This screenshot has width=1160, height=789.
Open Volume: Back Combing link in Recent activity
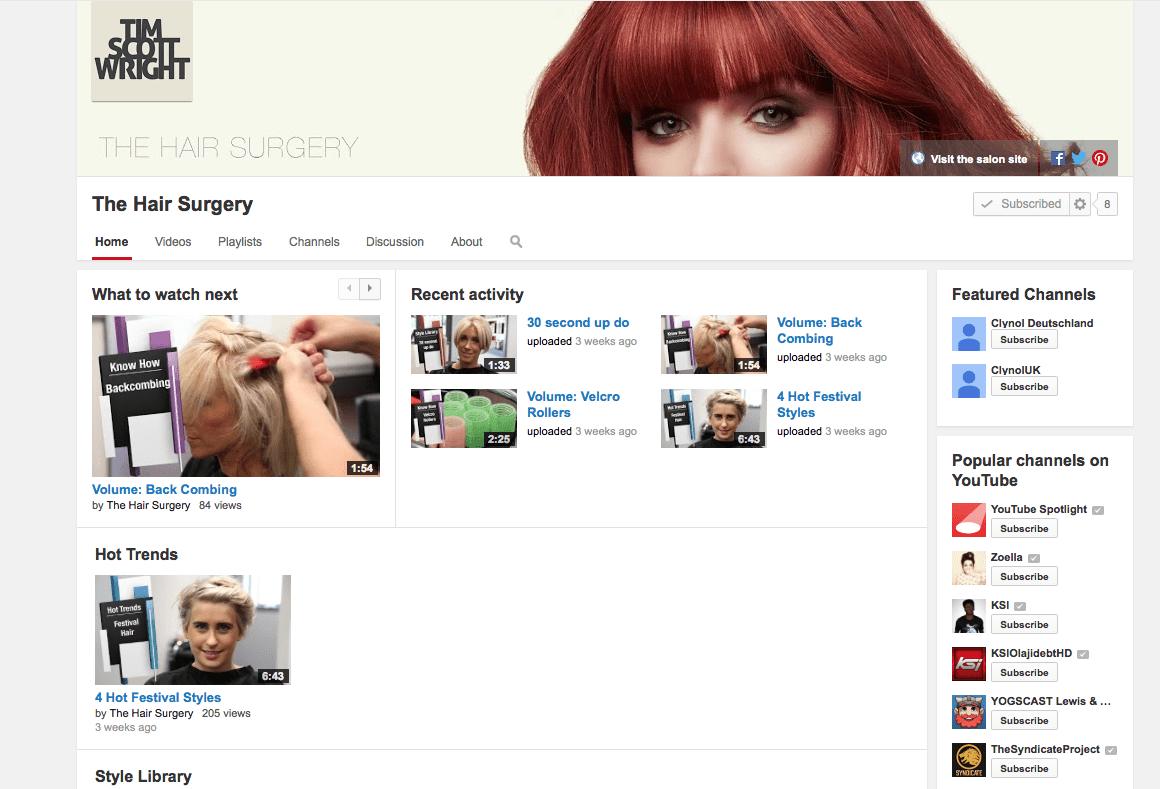pyautogui.click(x=820, y=331)
